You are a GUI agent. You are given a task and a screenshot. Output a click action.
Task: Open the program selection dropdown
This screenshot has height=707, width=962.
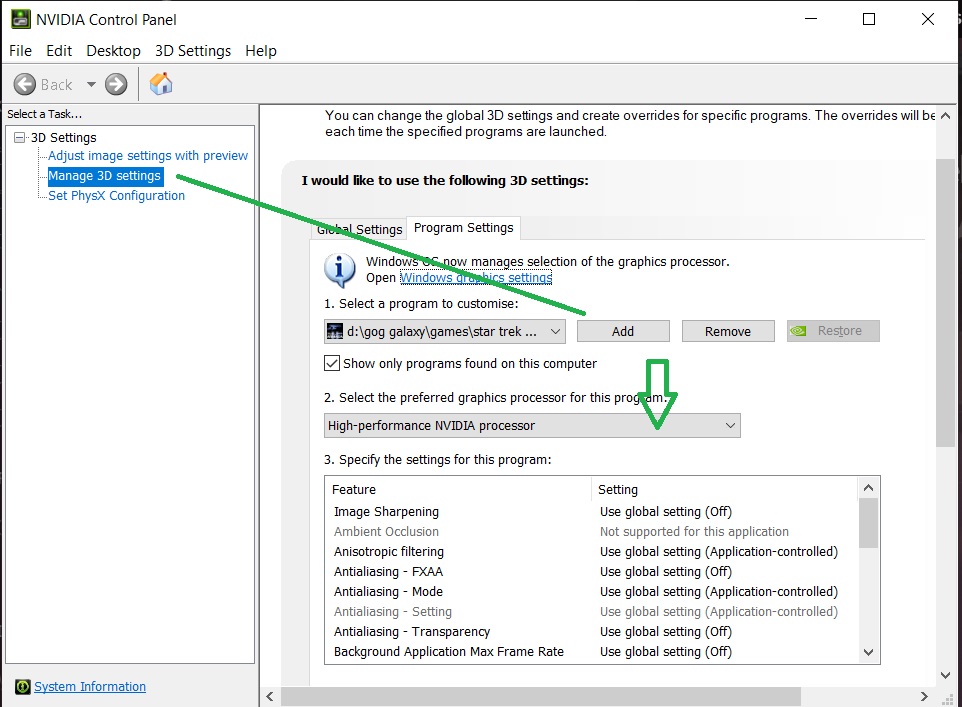444,331
